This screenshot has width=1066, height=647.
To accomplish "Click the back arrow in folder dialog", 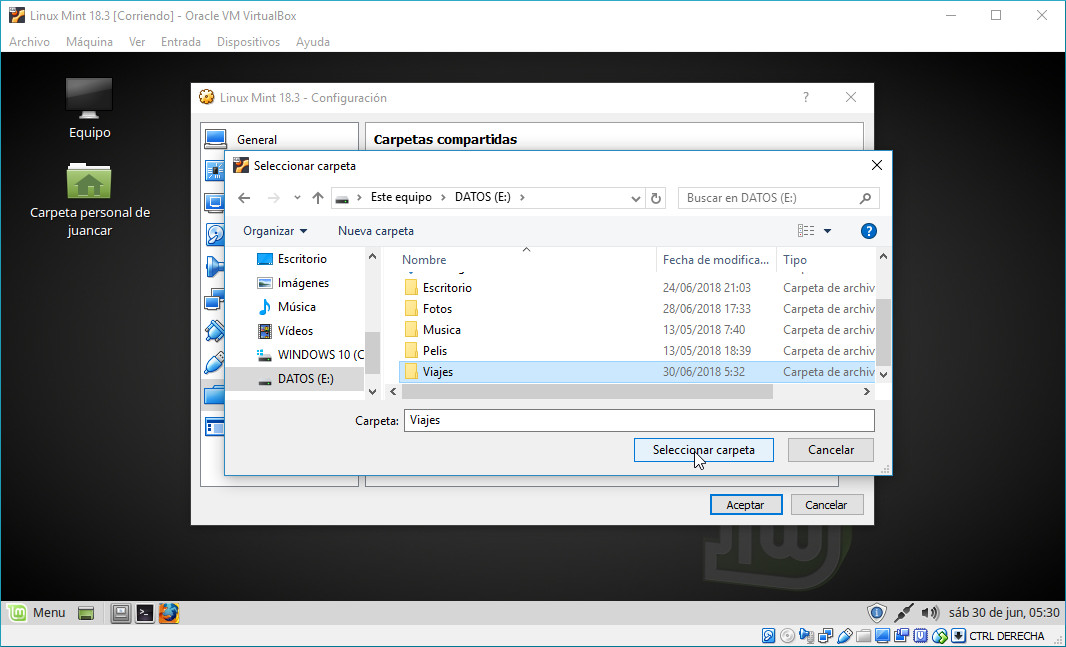I will pos(244,198).
